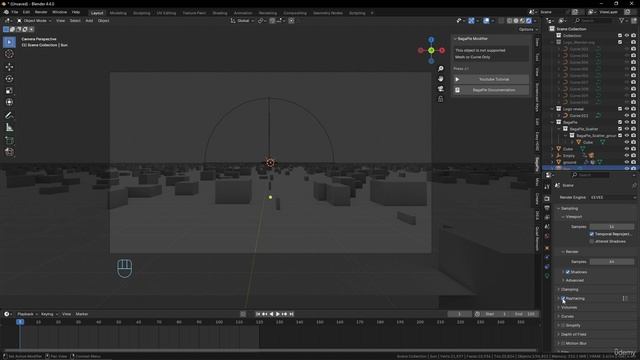Click the current frame number field
This screenshot has width=640, height=360.
pyautogui.click(x=460, y=314)
